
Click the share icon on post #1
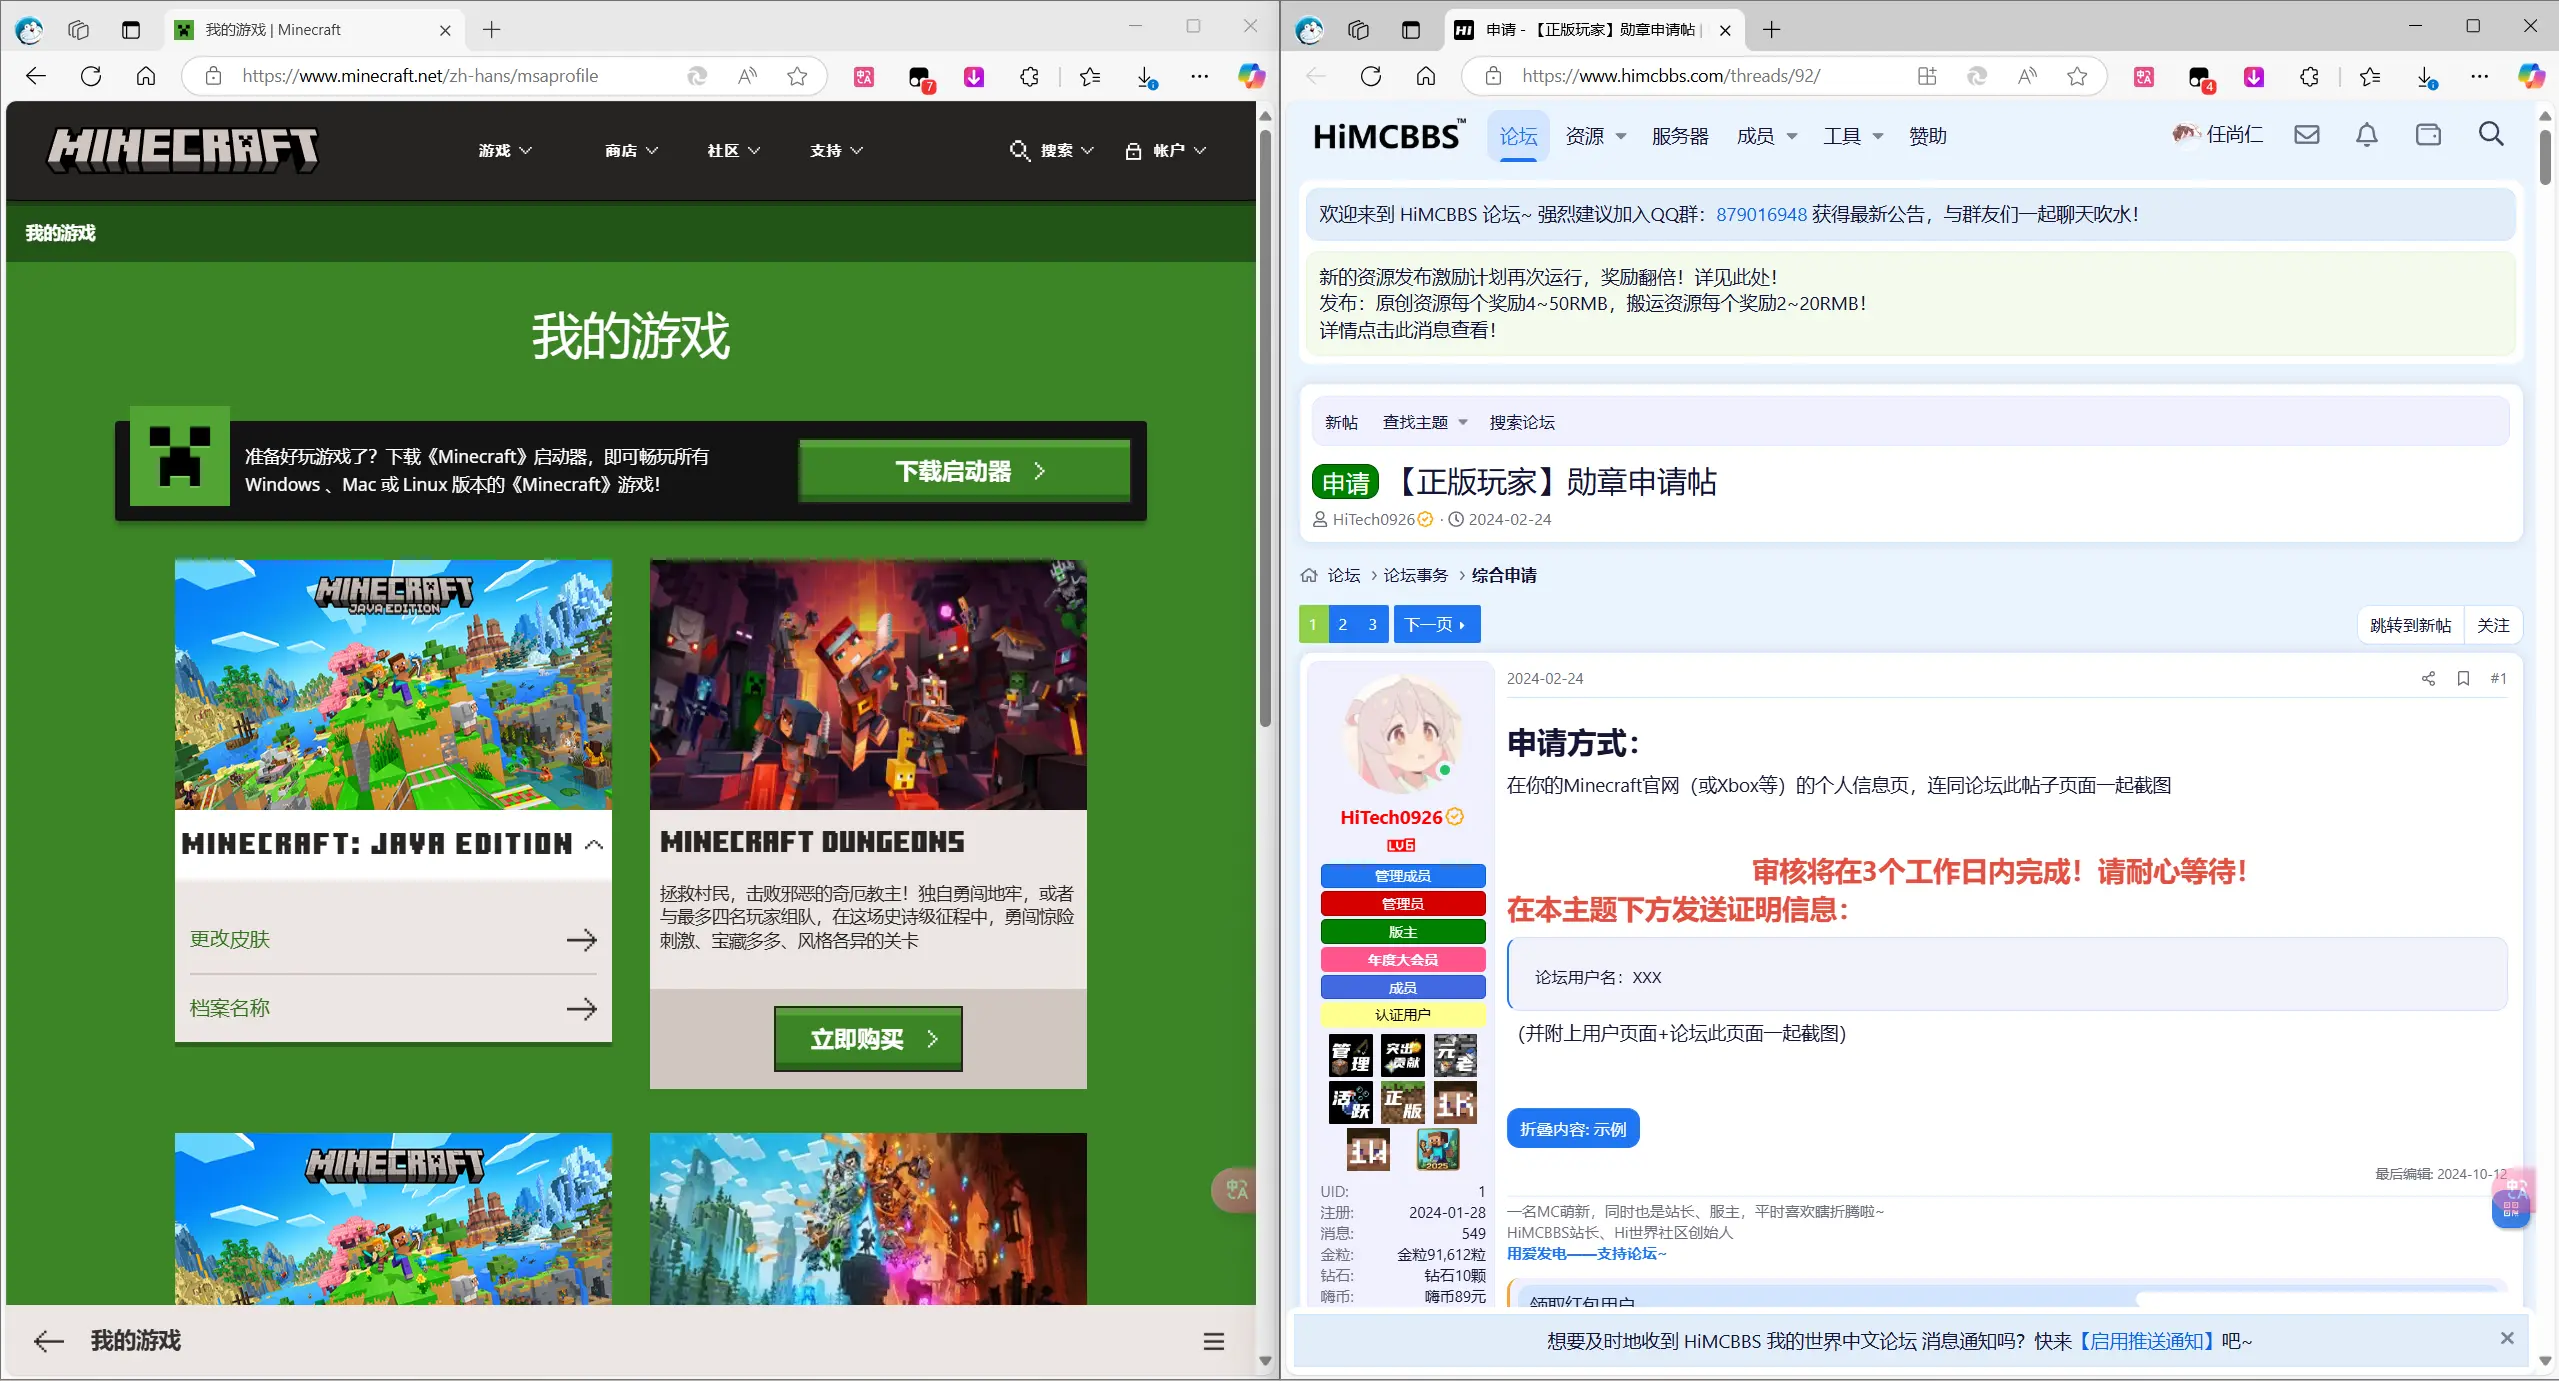2427,678
